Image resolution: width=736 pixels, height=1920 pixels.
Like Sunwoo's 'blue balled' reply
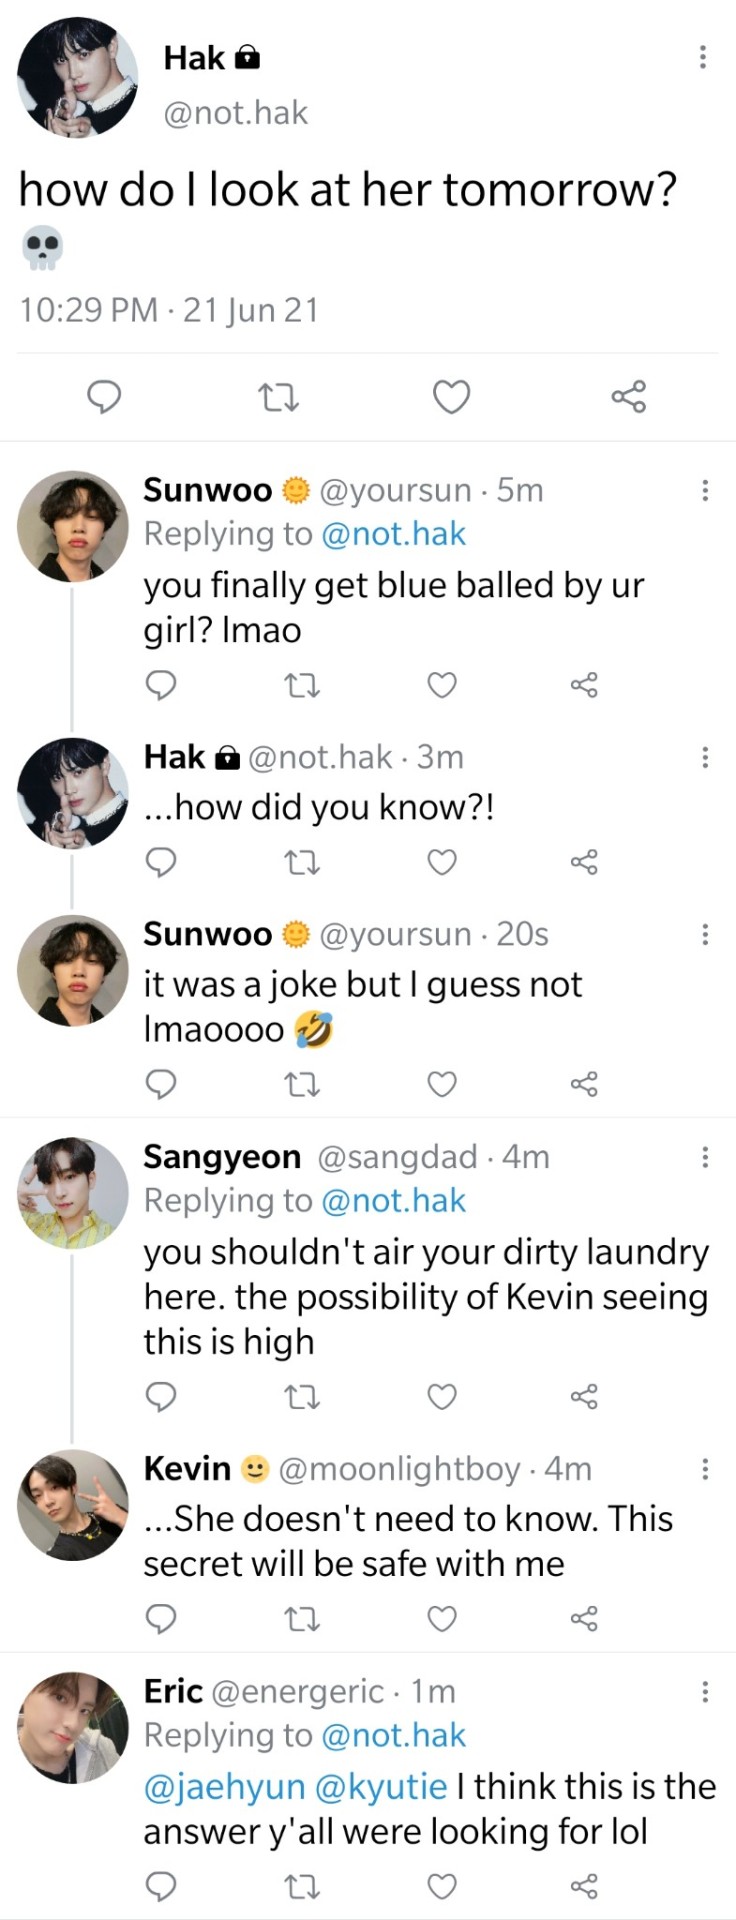[x=442, y=685]
